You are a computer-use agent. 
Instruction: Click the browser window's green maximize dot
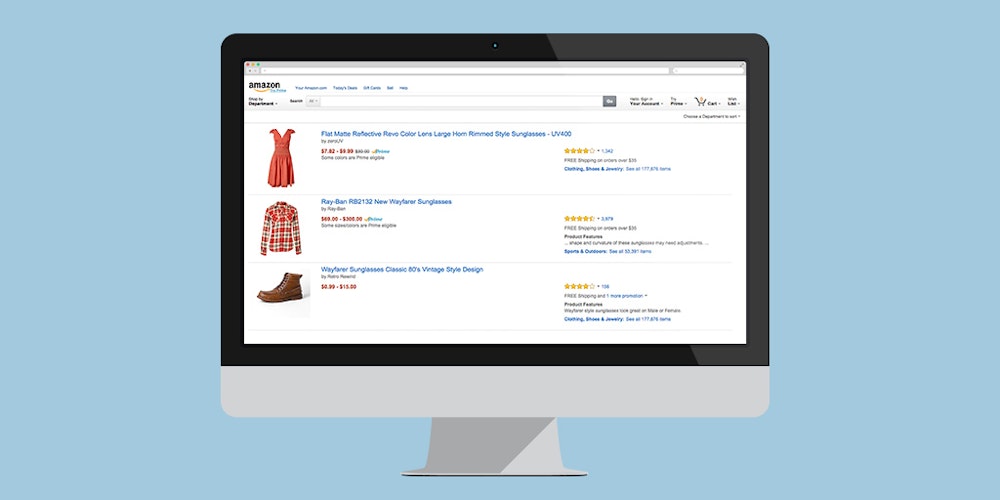click(258, 64)
